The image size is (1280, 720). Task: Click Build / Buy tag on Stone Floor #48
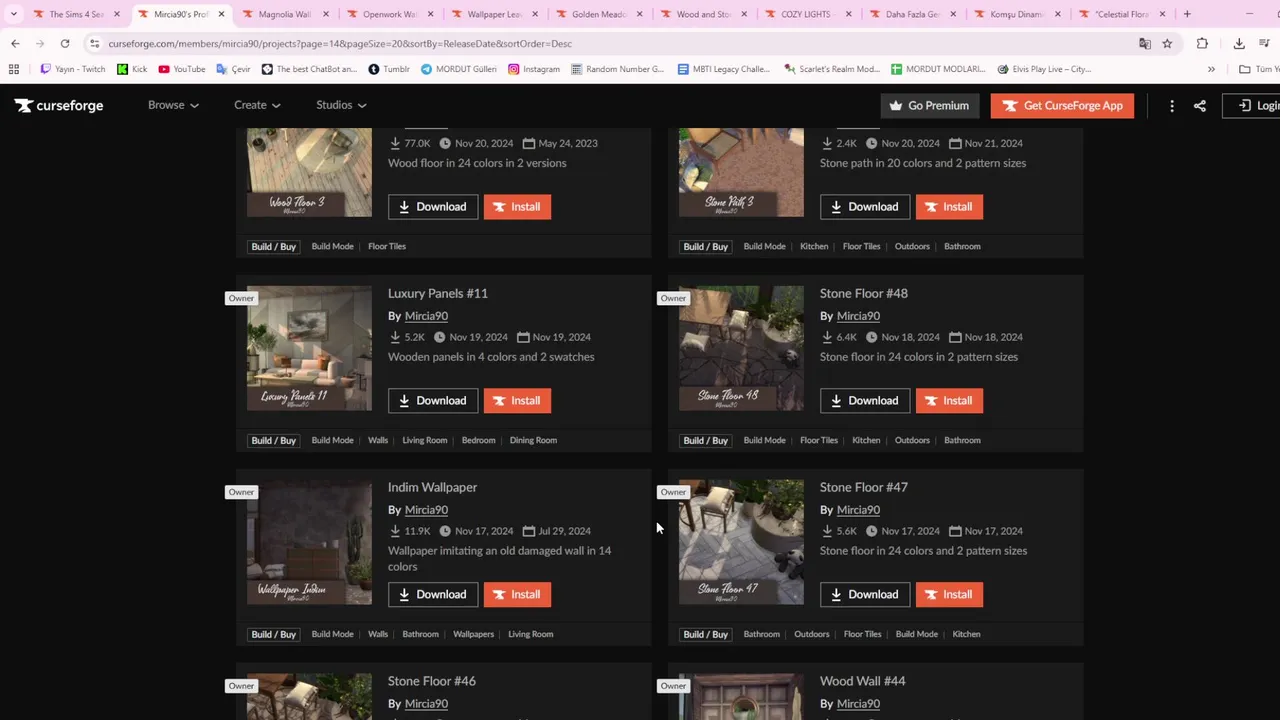(x=705, y=440)
